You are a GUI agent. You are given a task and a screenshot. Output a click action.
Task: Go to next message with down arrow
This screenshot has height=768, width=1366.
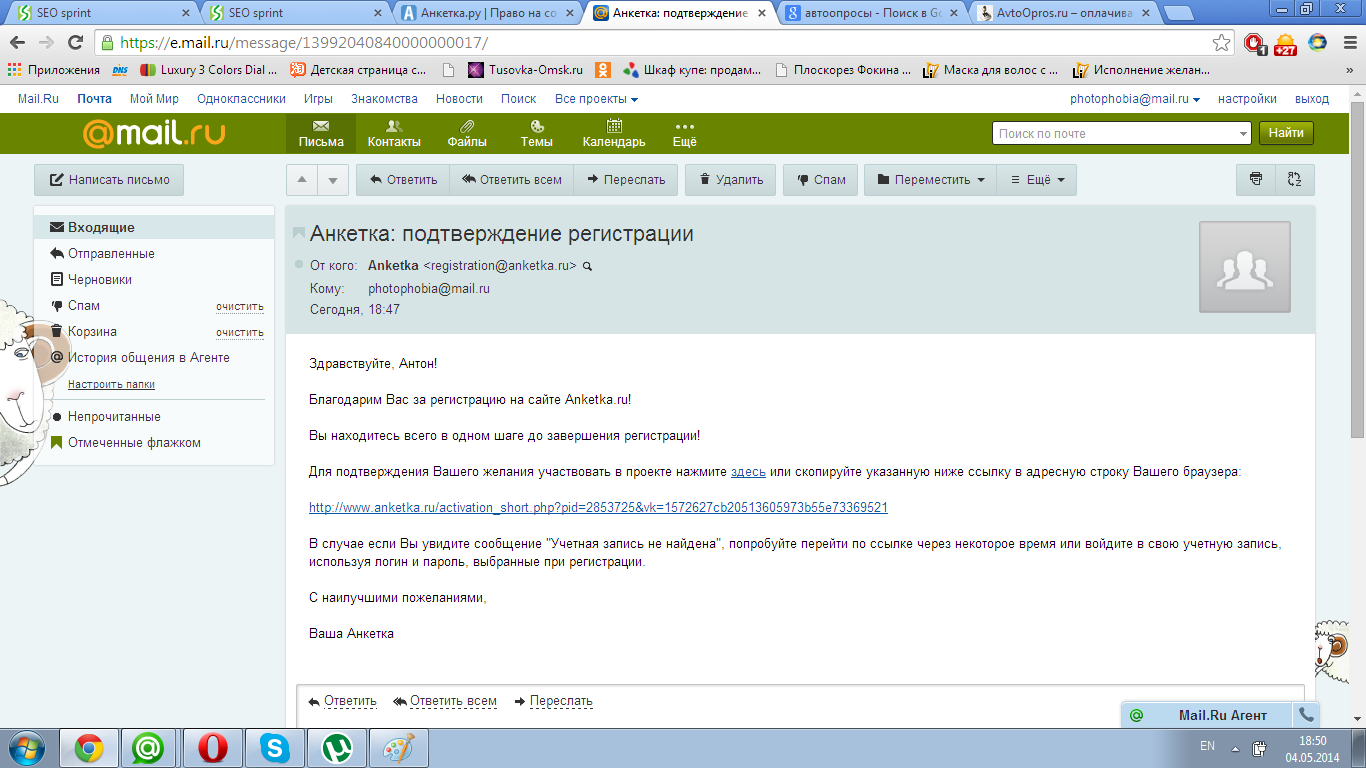coord(333,180)
